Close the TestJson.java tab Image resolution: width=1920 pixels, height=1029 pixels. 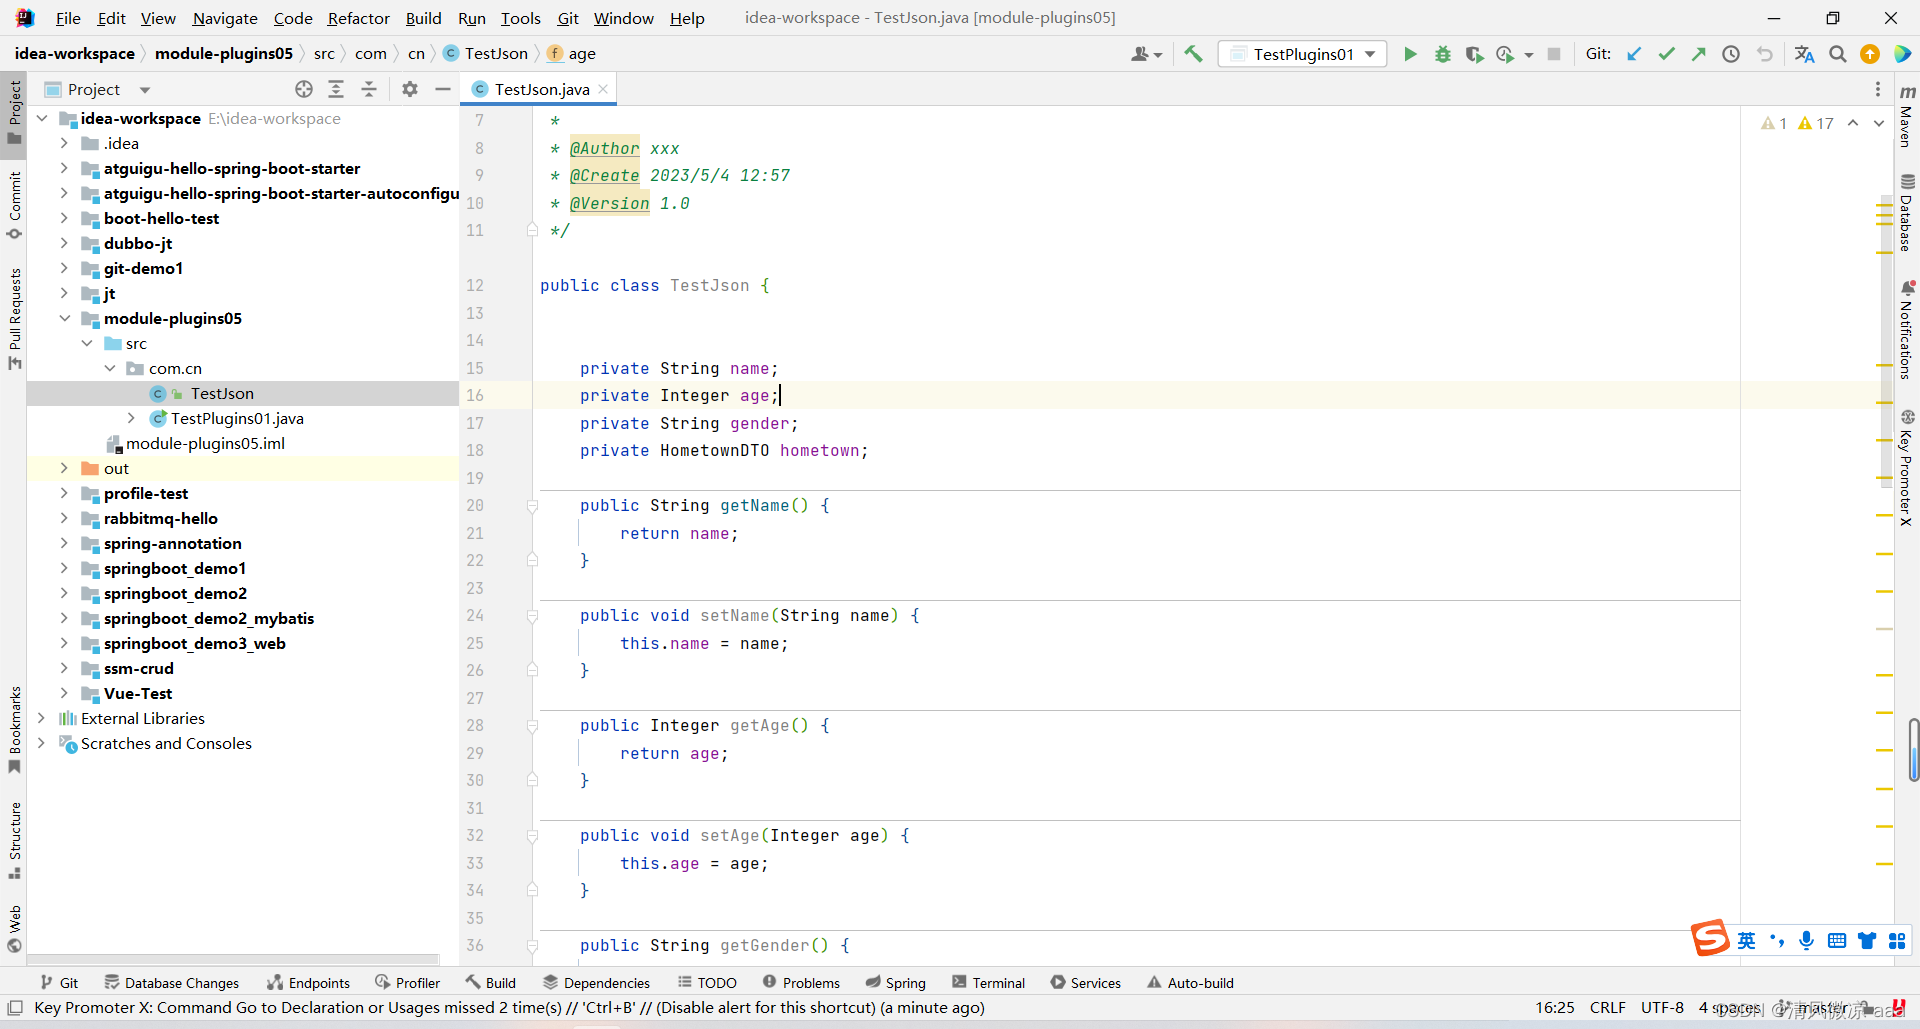[603, 89]
